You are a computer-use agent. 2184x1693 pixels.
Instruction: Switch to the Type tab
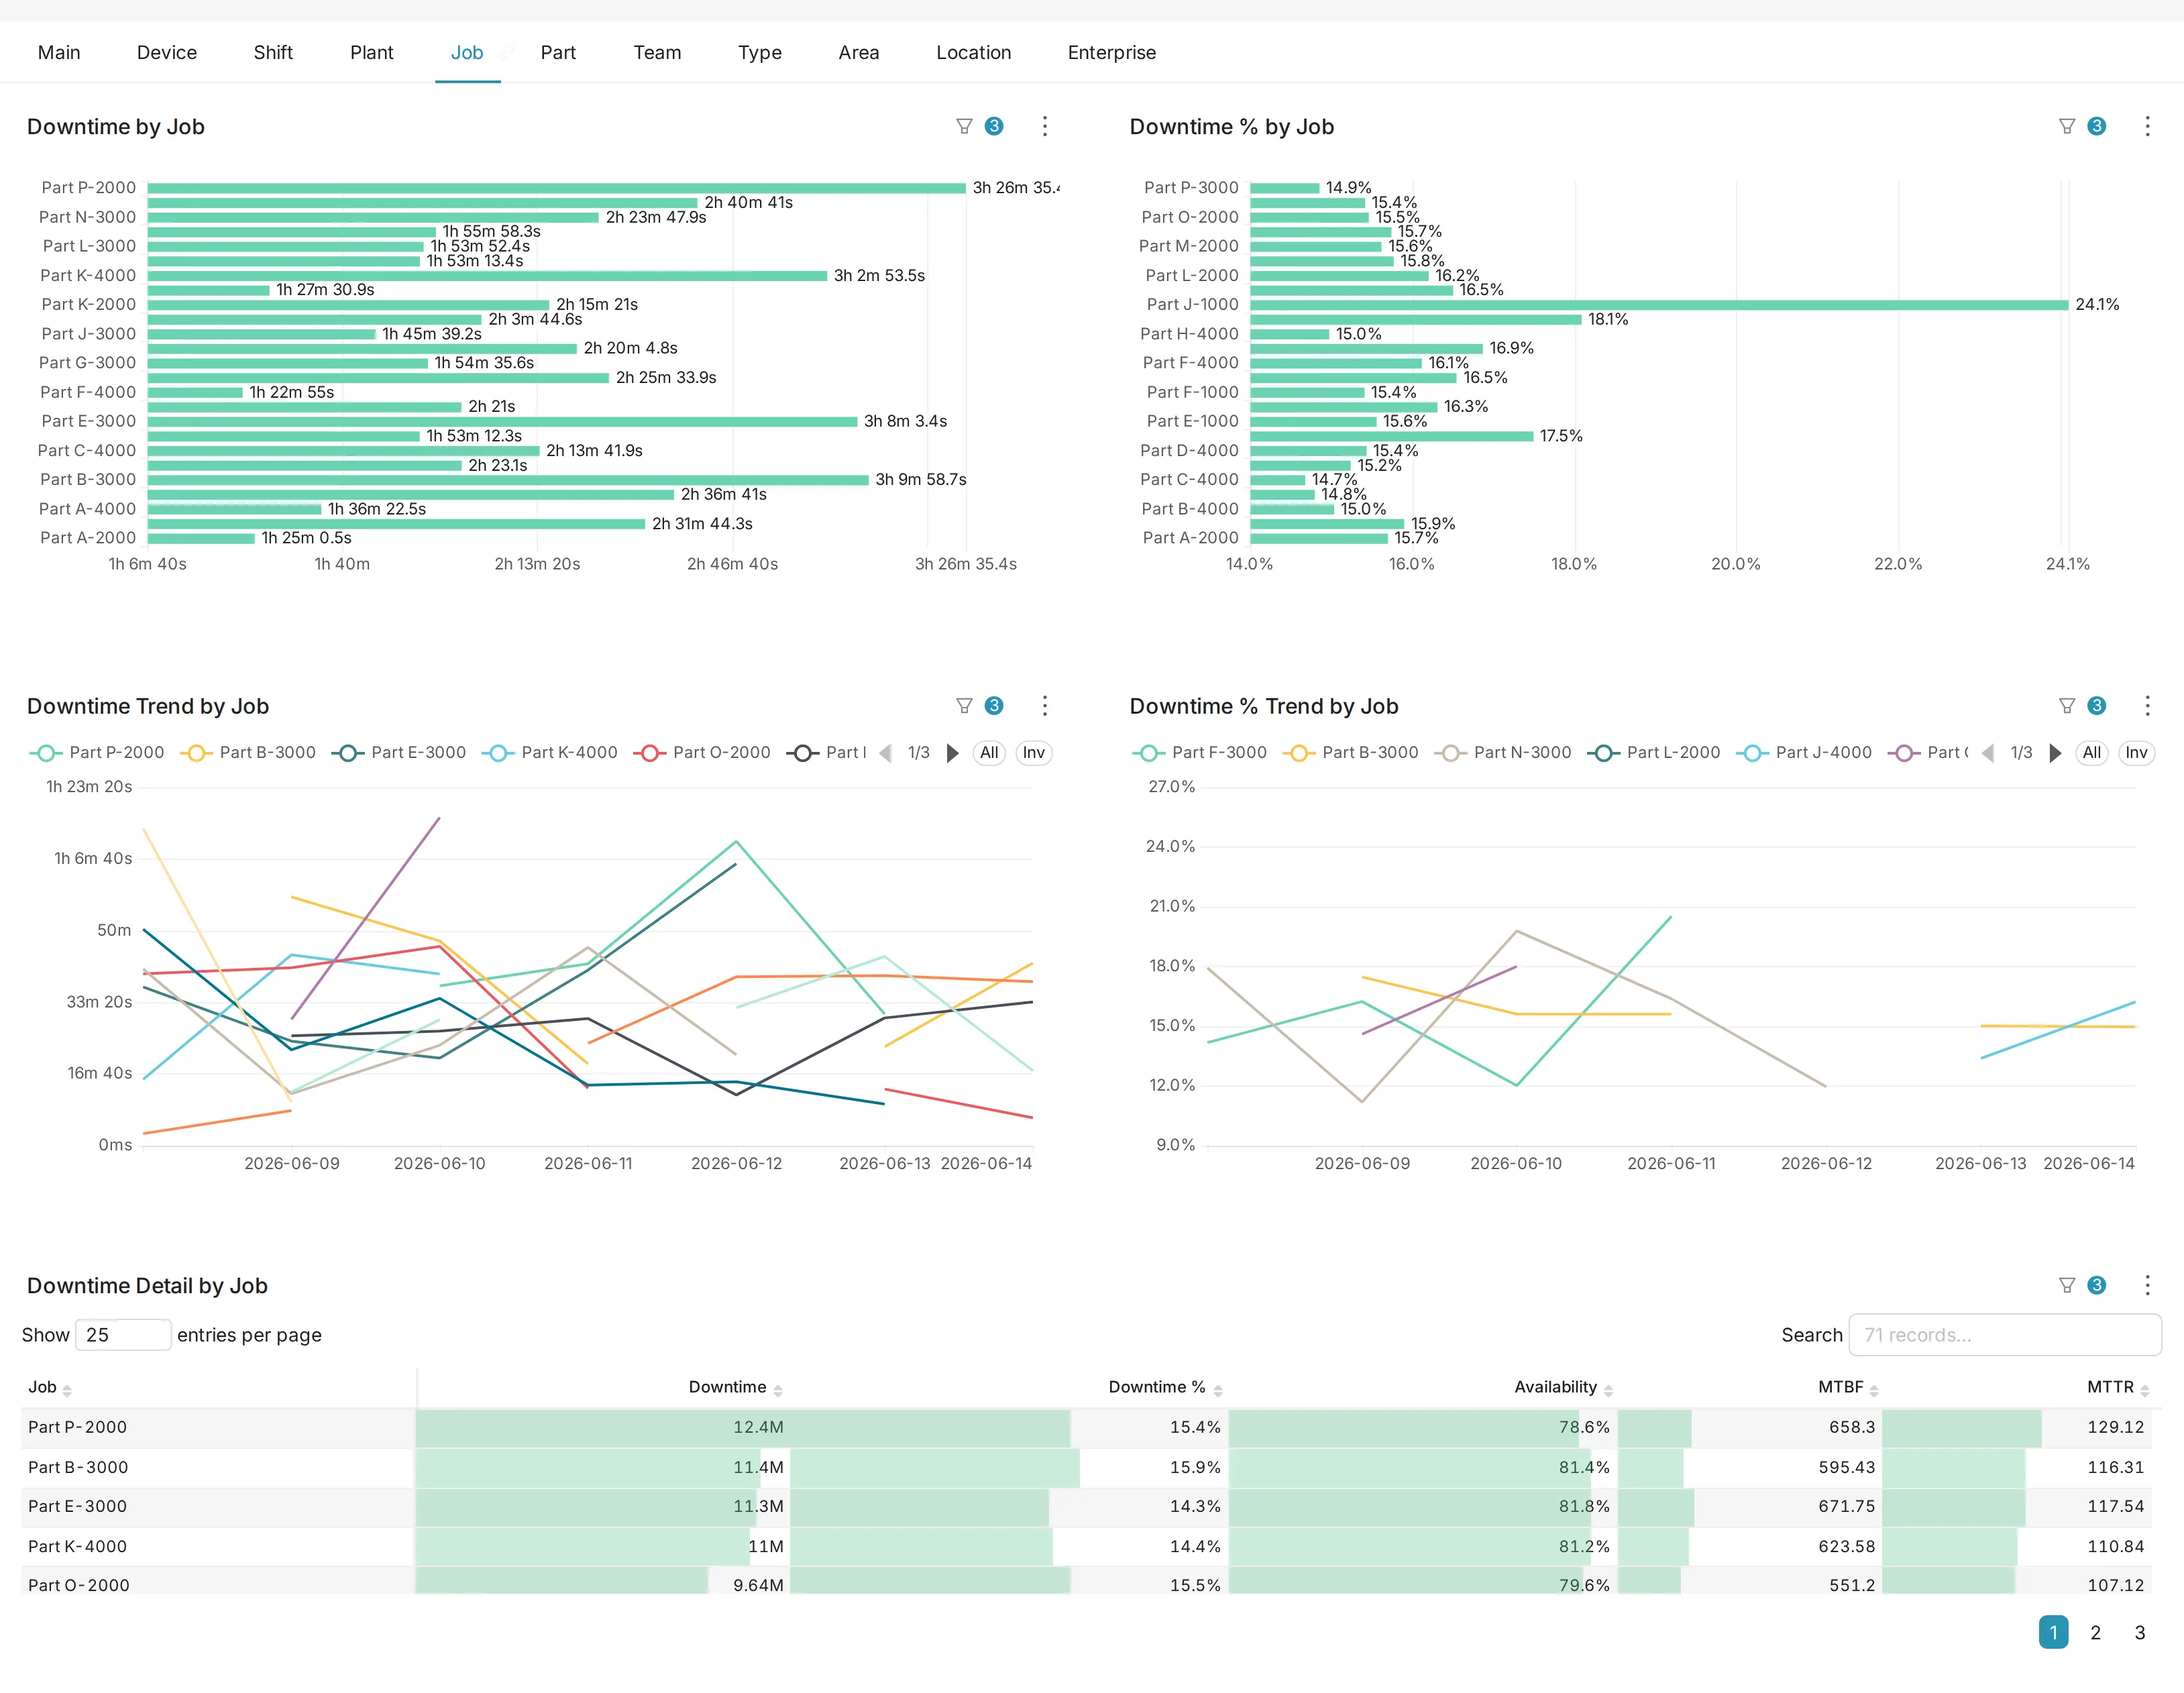tap(760, 52)
